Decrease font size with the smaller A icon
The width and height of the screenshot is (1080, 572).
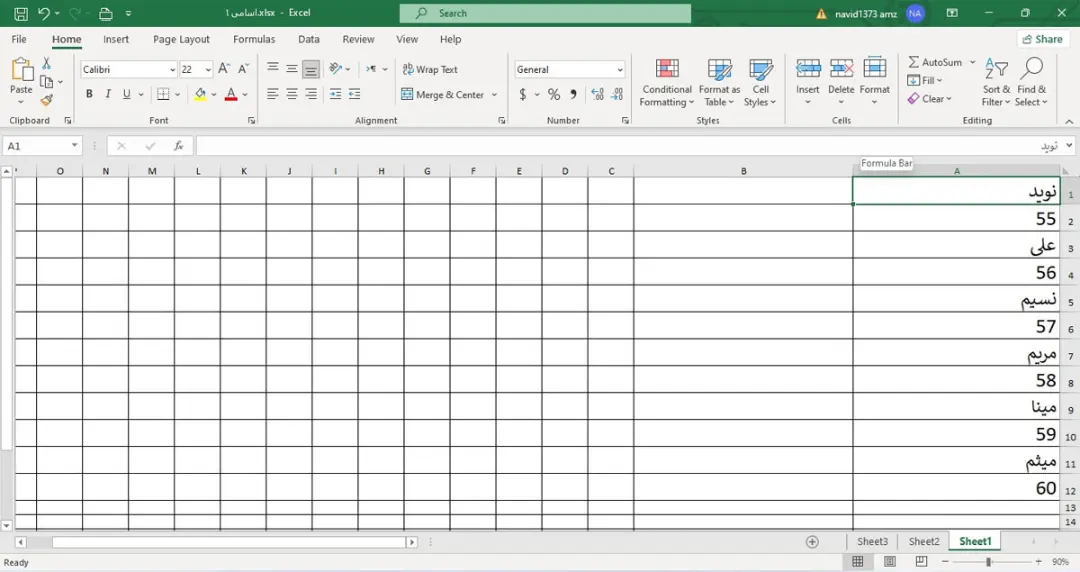[x=243, y=69]
